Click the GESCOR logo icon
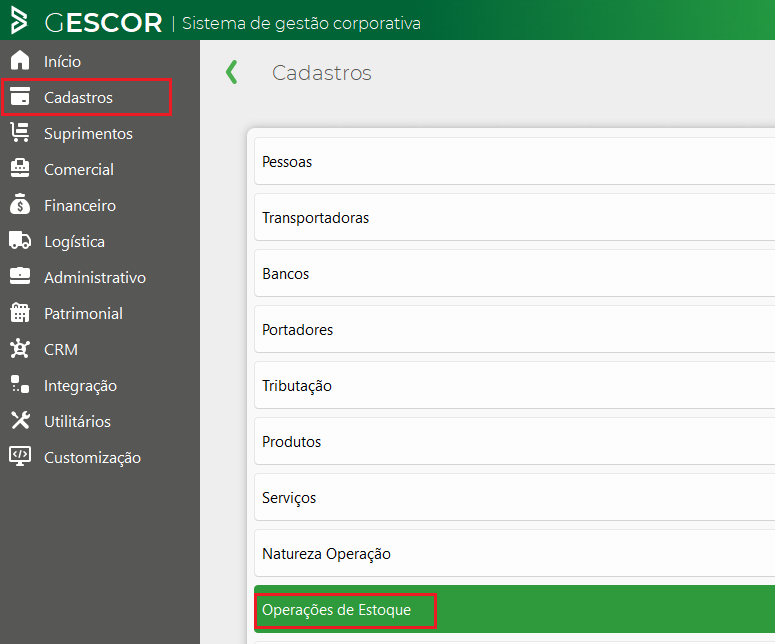Screen dimensions: 775x644 (x=19, y=20)
